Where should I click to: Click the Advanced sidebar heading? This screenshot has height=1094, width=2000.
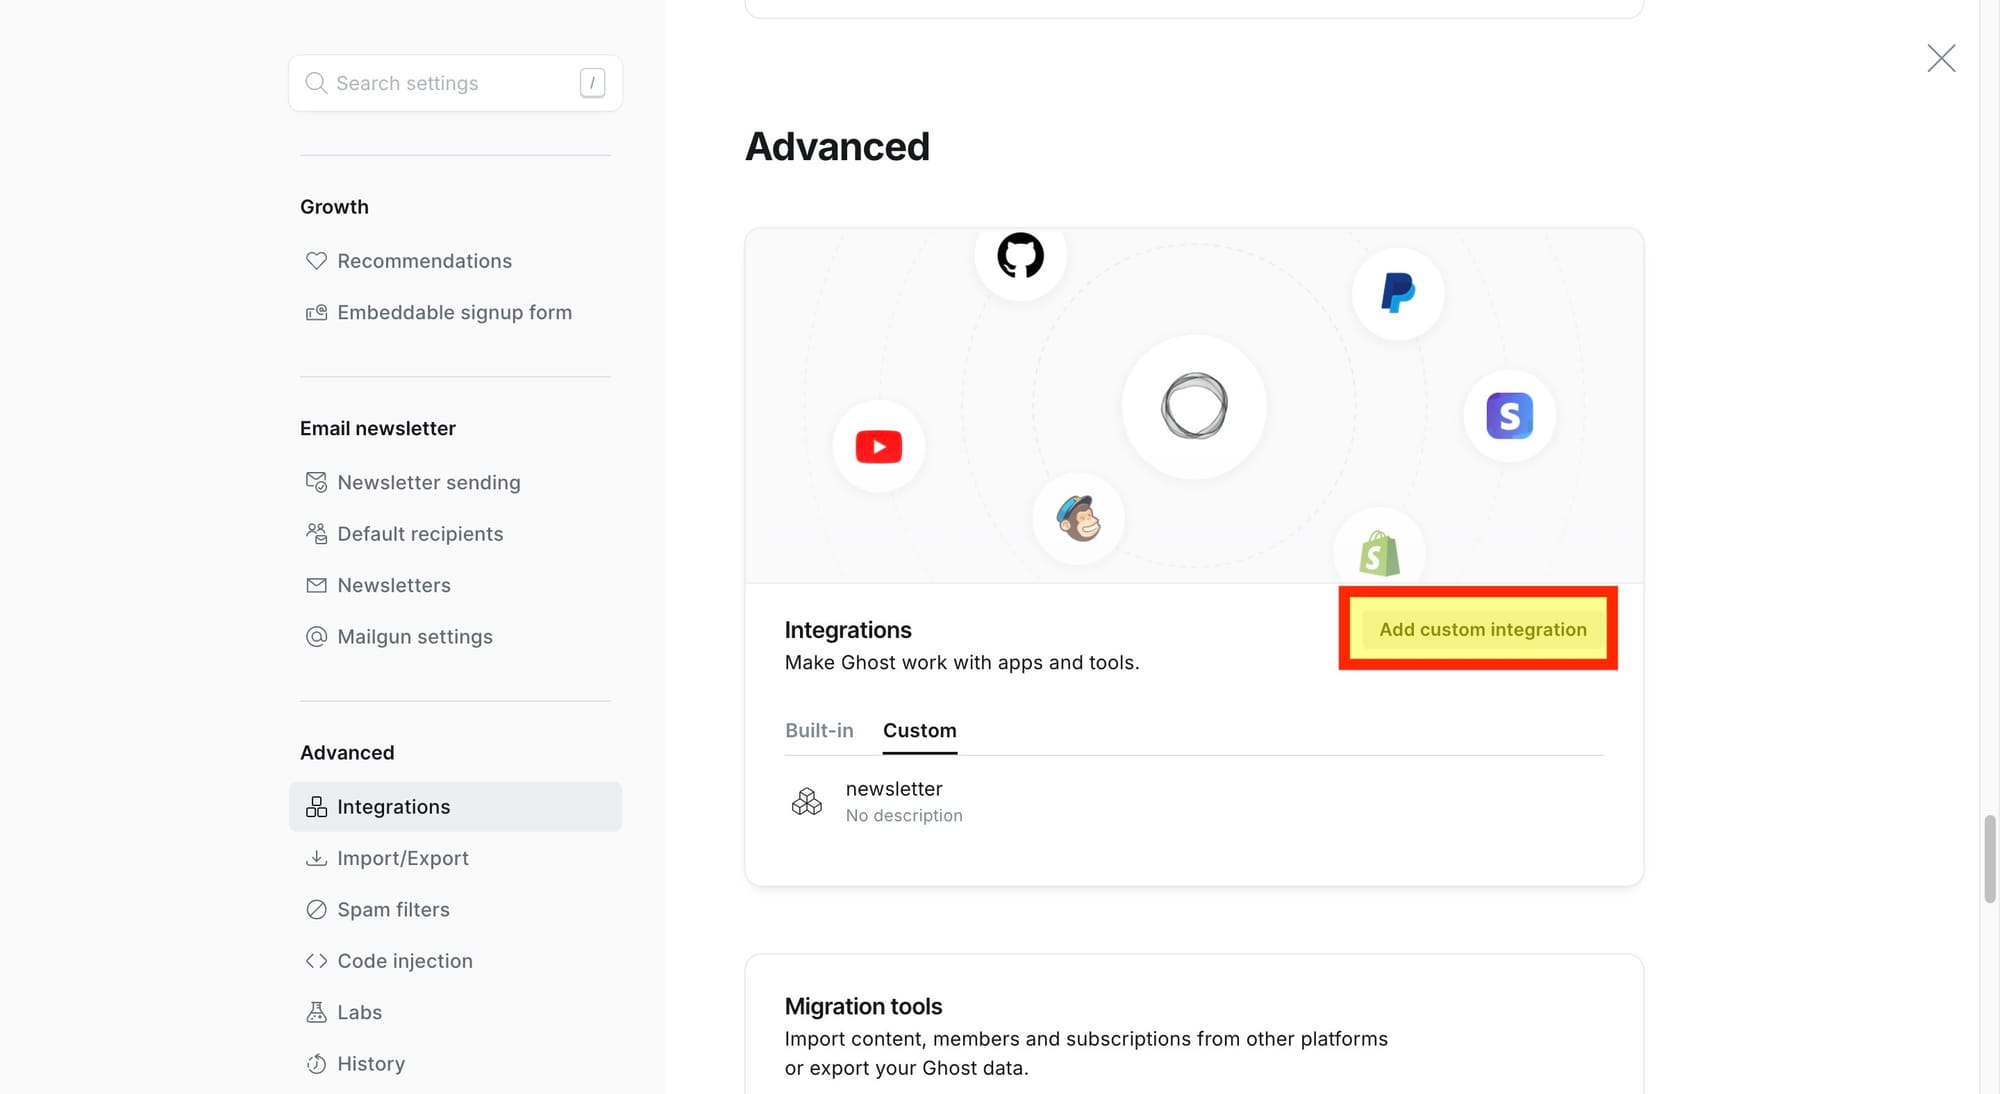click(347, 753)
